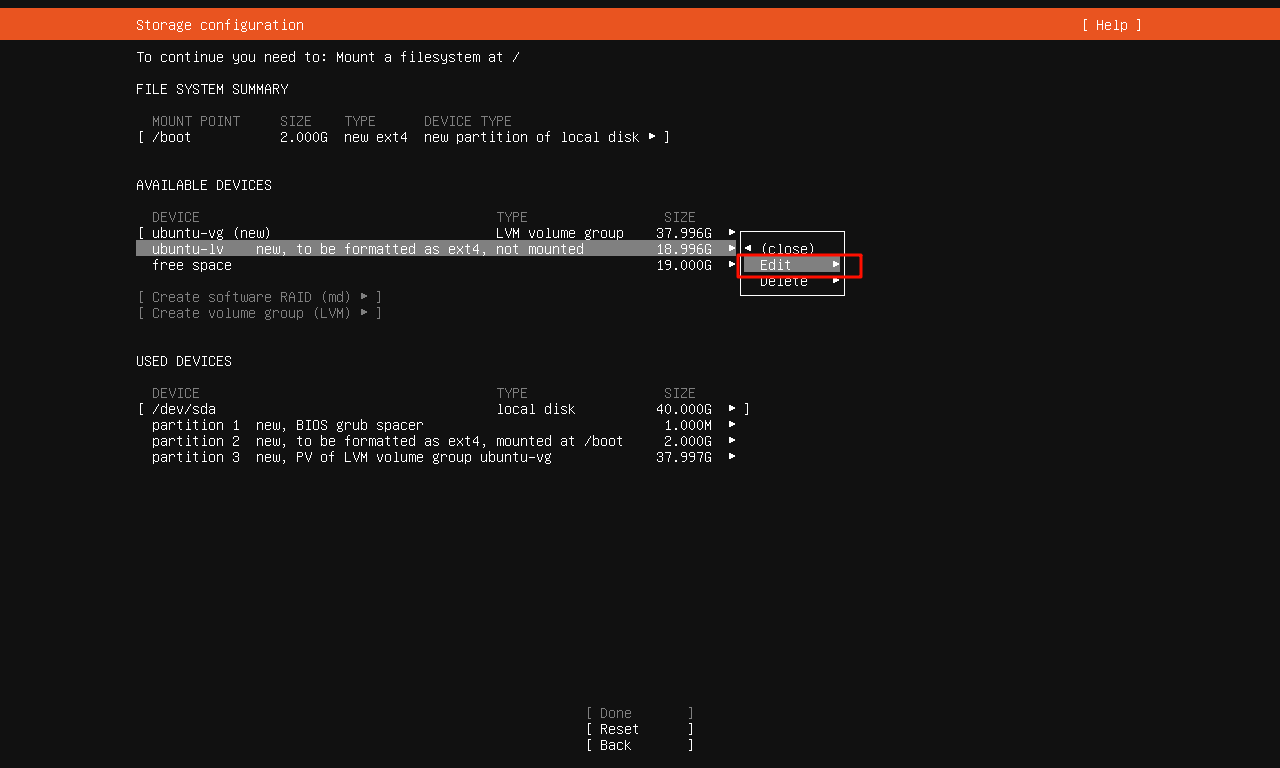This screenshot has width=1280, height=768.
Task: Expand arrow beside ubuntu-vg 37.996G
Action: tap(732, 232)
